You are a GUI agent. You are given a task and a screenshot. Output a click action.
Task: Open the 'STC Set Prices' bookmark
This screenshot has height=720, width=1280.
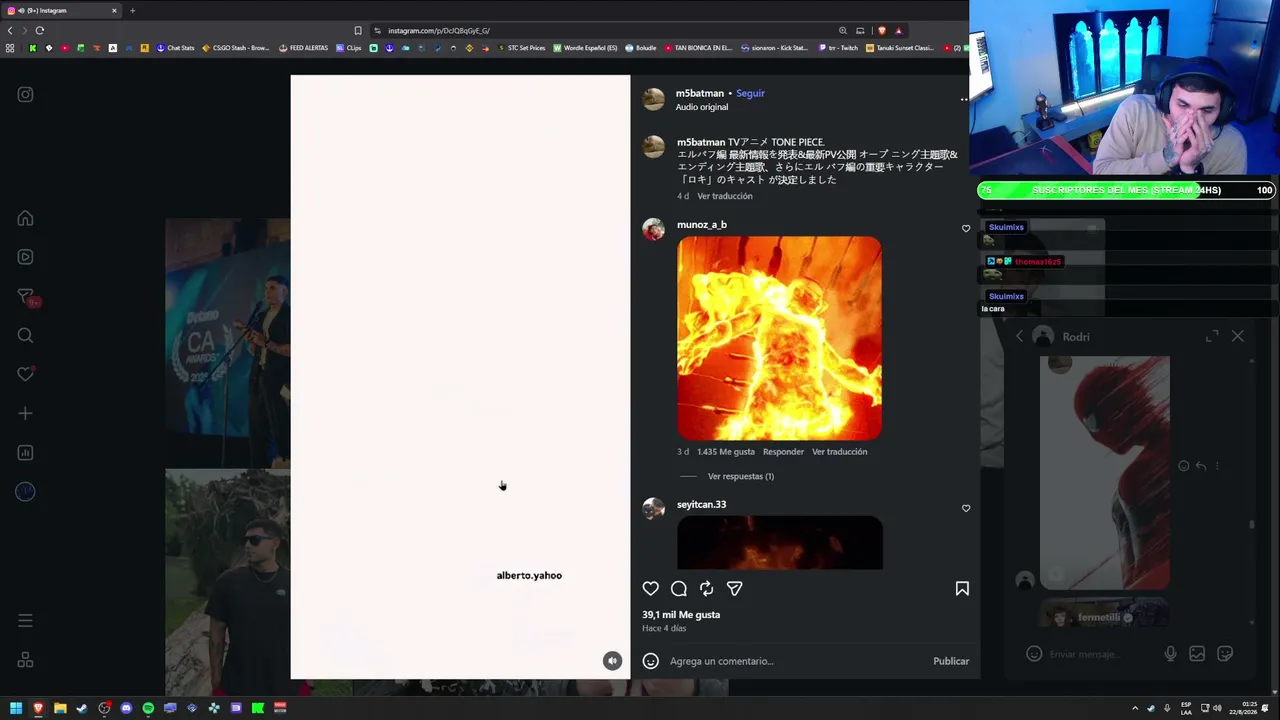pos(521,48)
